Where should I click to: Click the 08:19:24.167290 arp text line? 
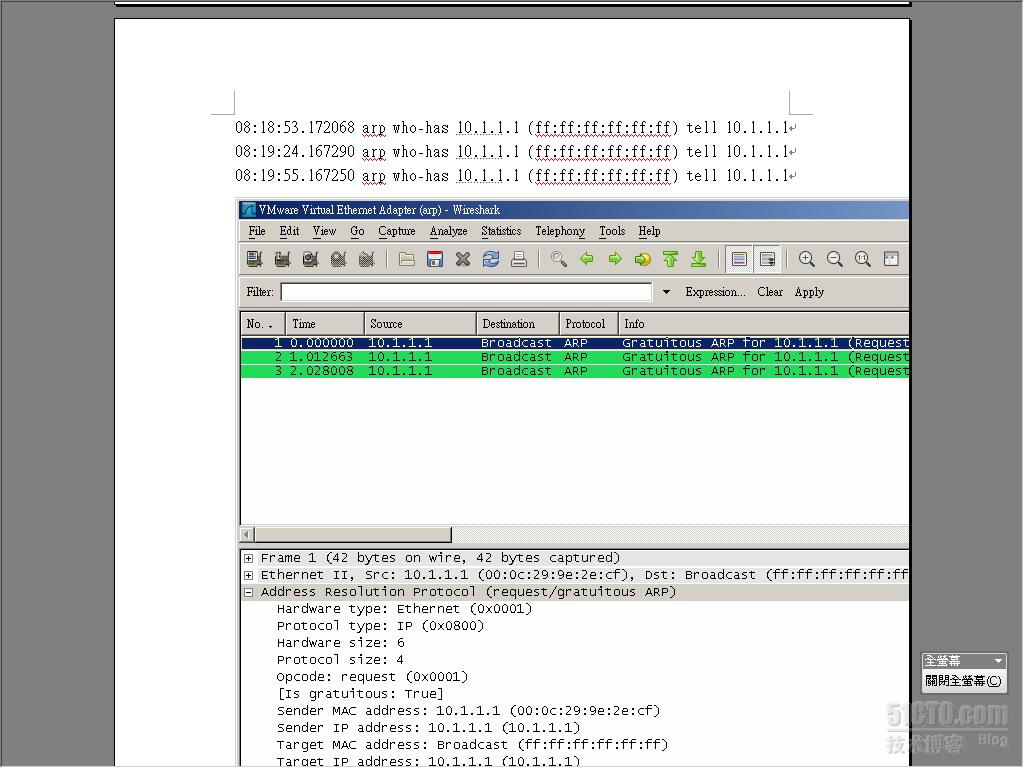tap(515, 152)
